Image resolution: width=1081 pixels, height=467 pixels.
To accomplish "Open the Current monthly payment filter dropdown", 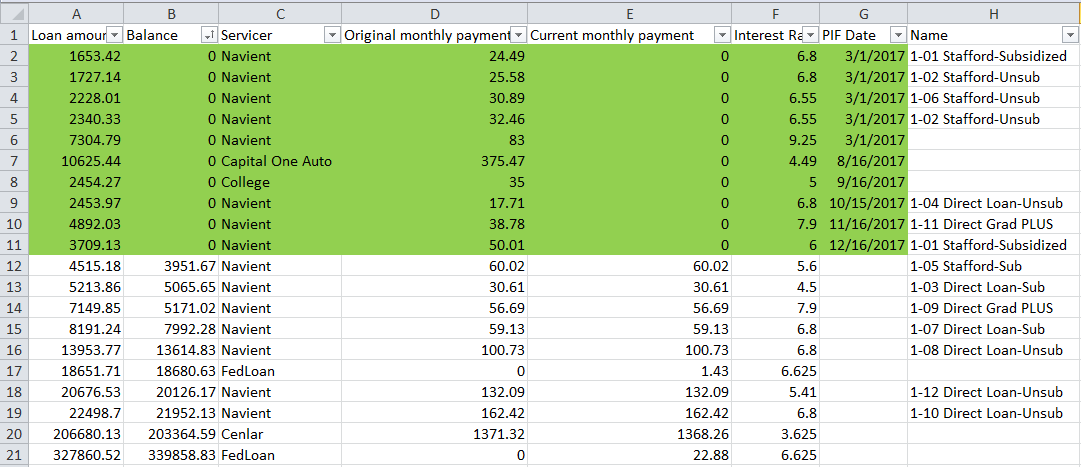I will pyautogui.click(x=723, y=35).
